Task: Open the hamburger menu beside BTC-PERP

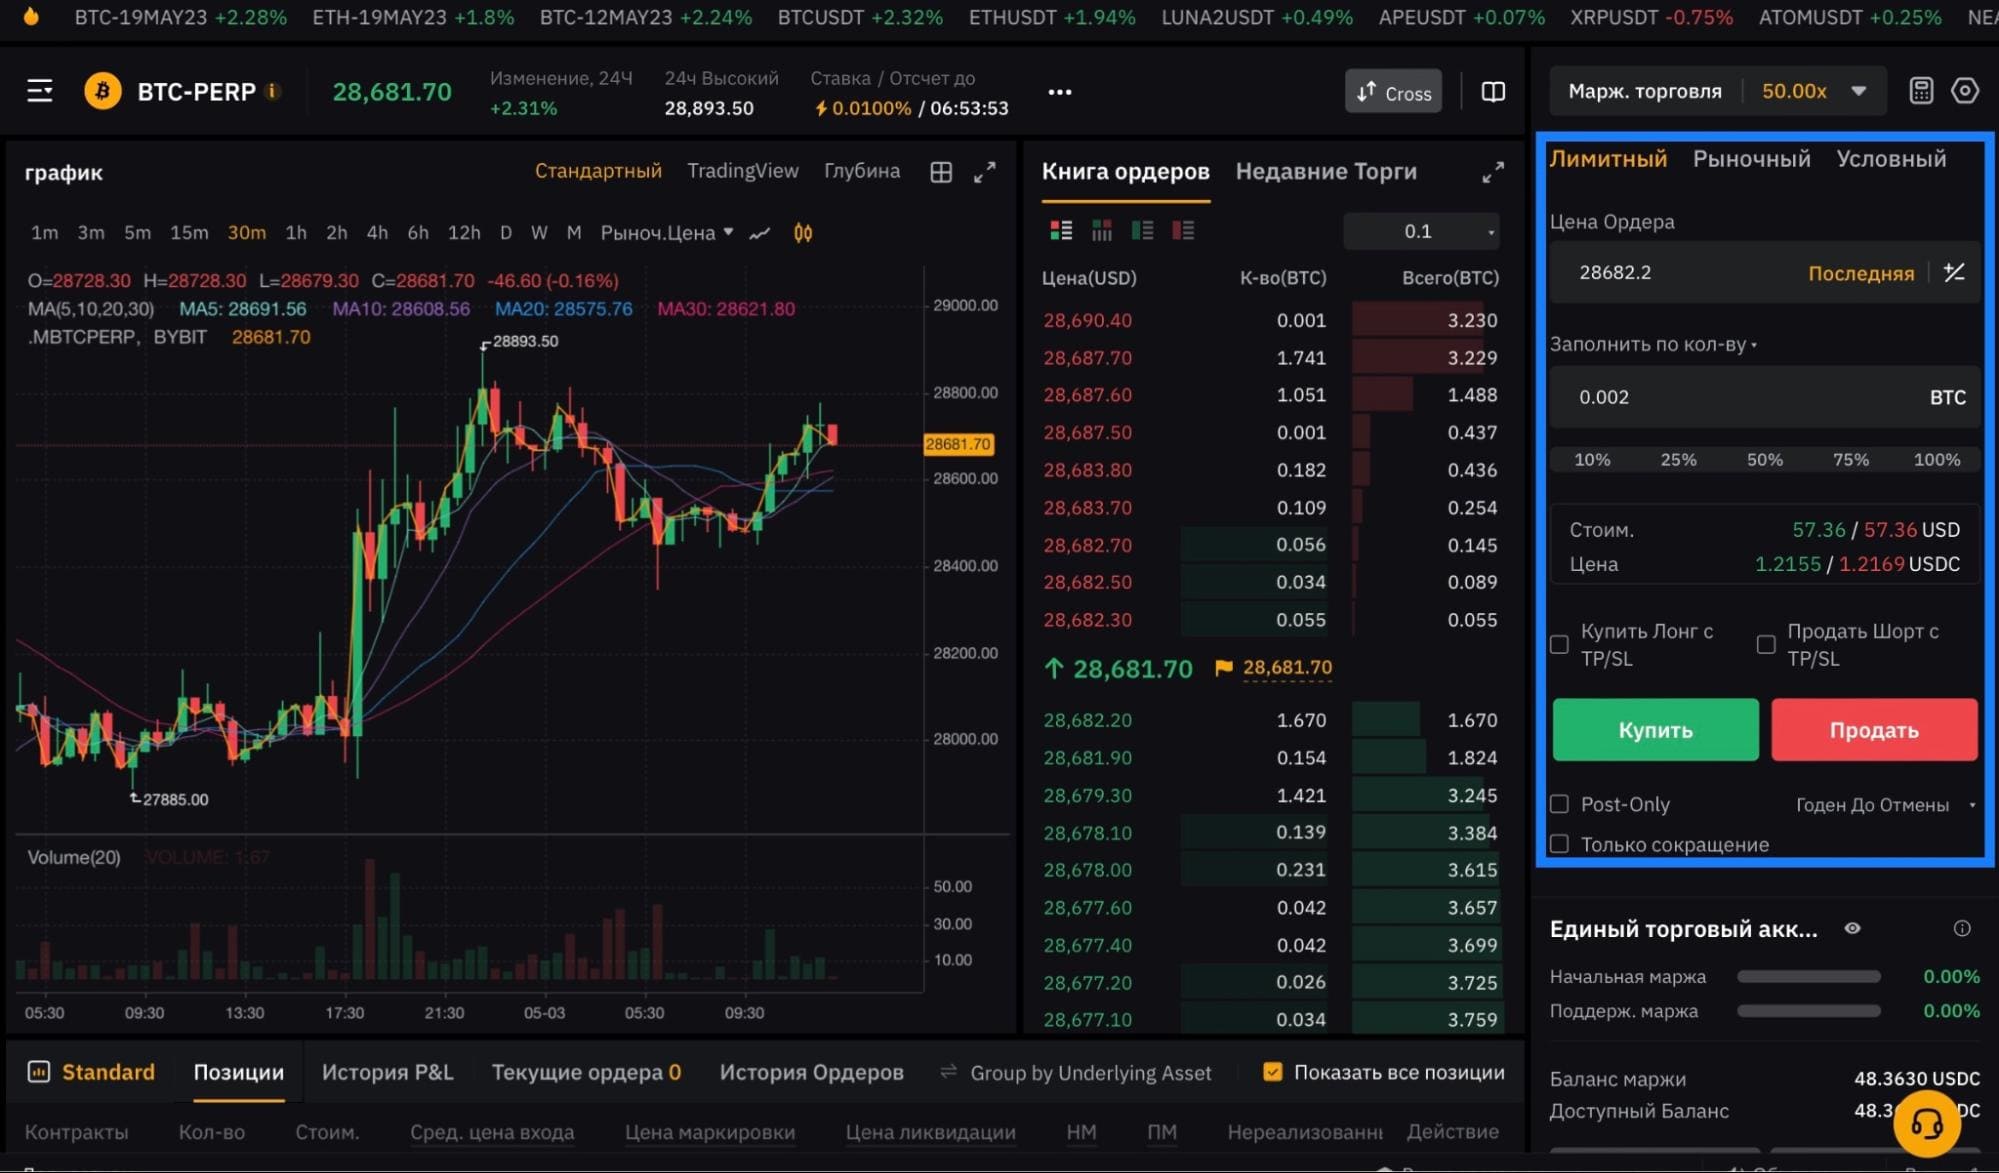Action: [39, 92]
